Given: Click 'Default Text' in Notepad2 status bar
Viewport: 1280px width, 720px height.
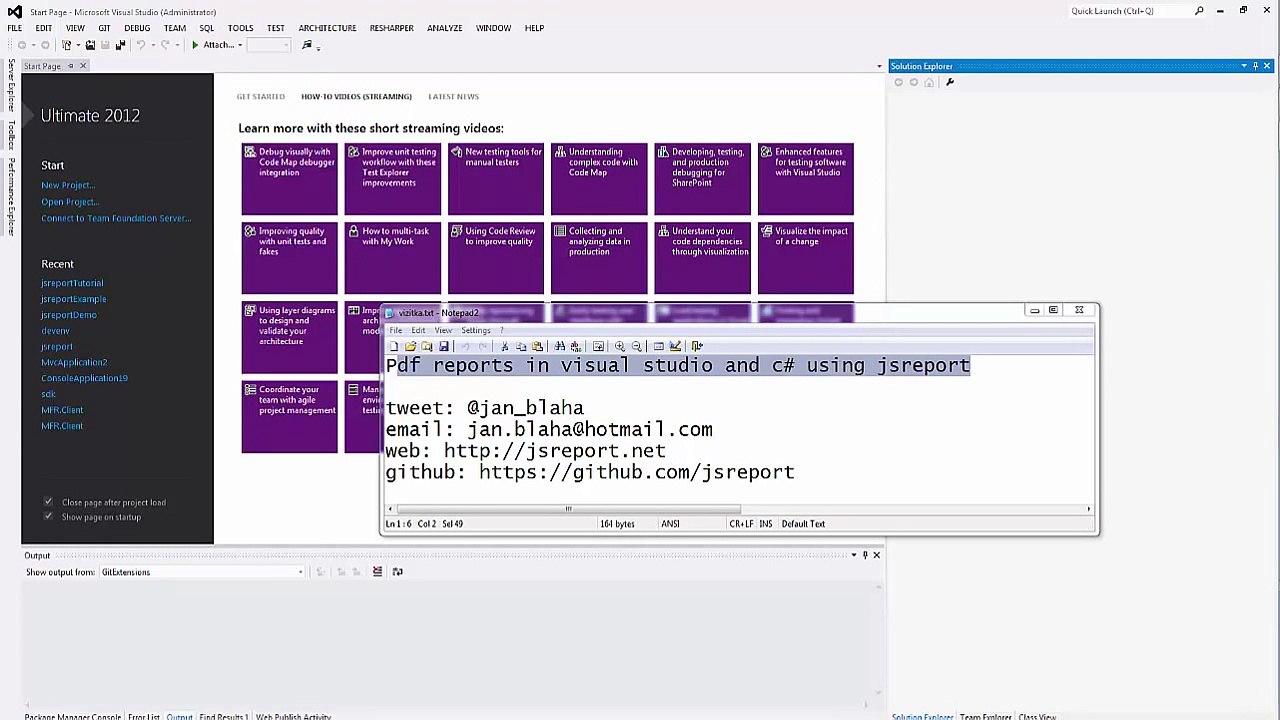Looking at the screenshot, I should point(803,524).
